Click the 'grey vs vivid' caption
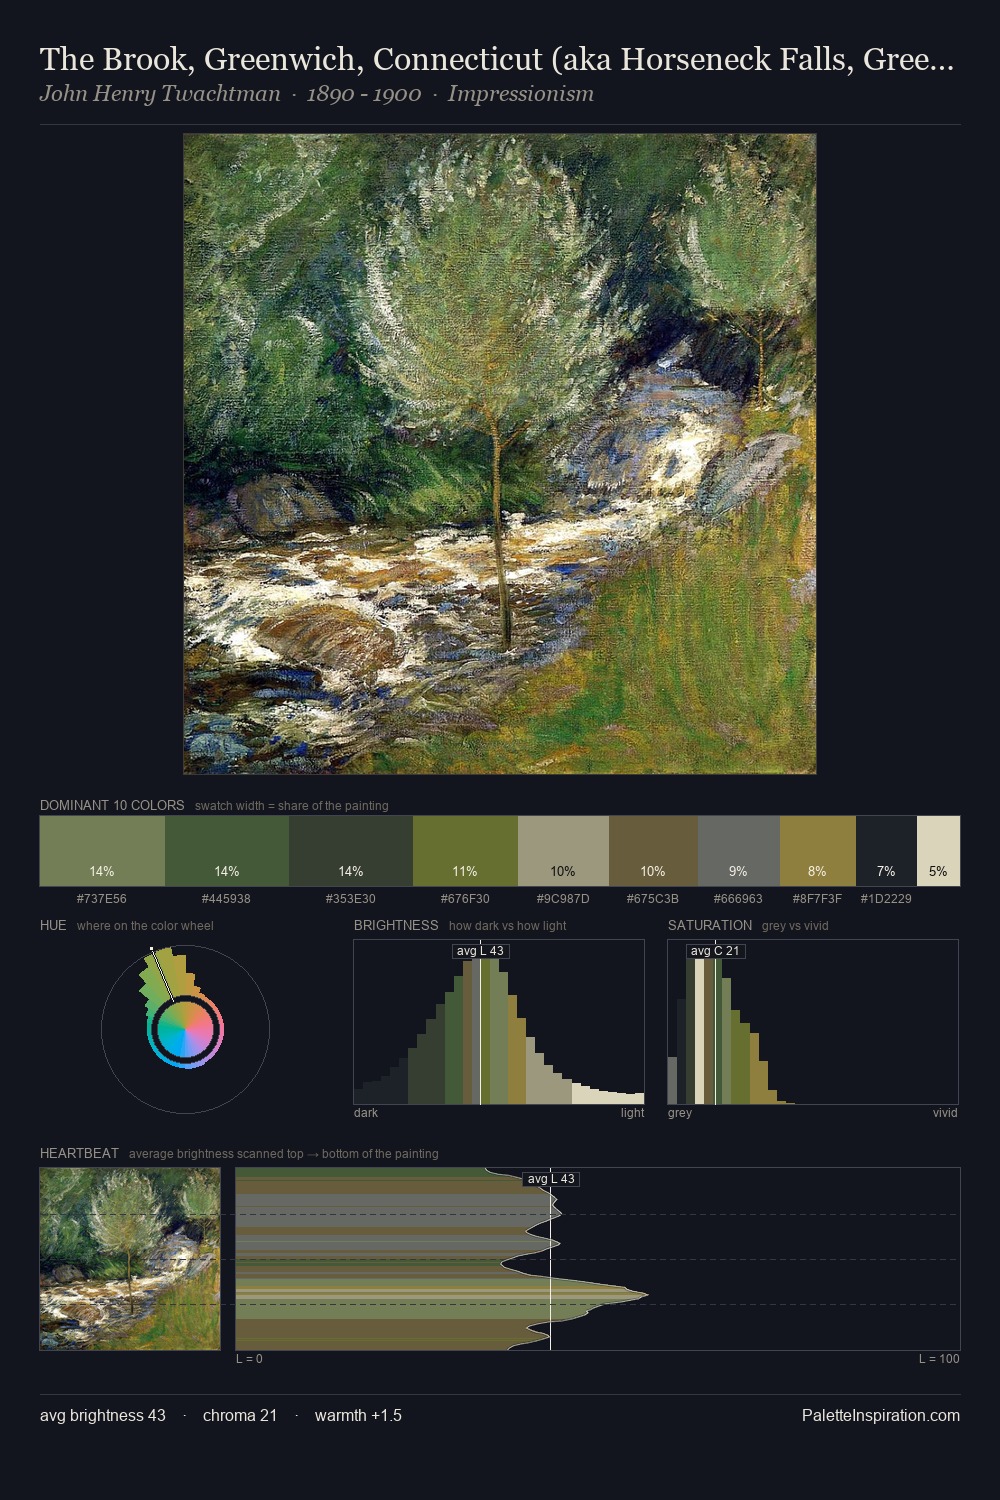The image size is (1000, 1500). coord(795,926)
